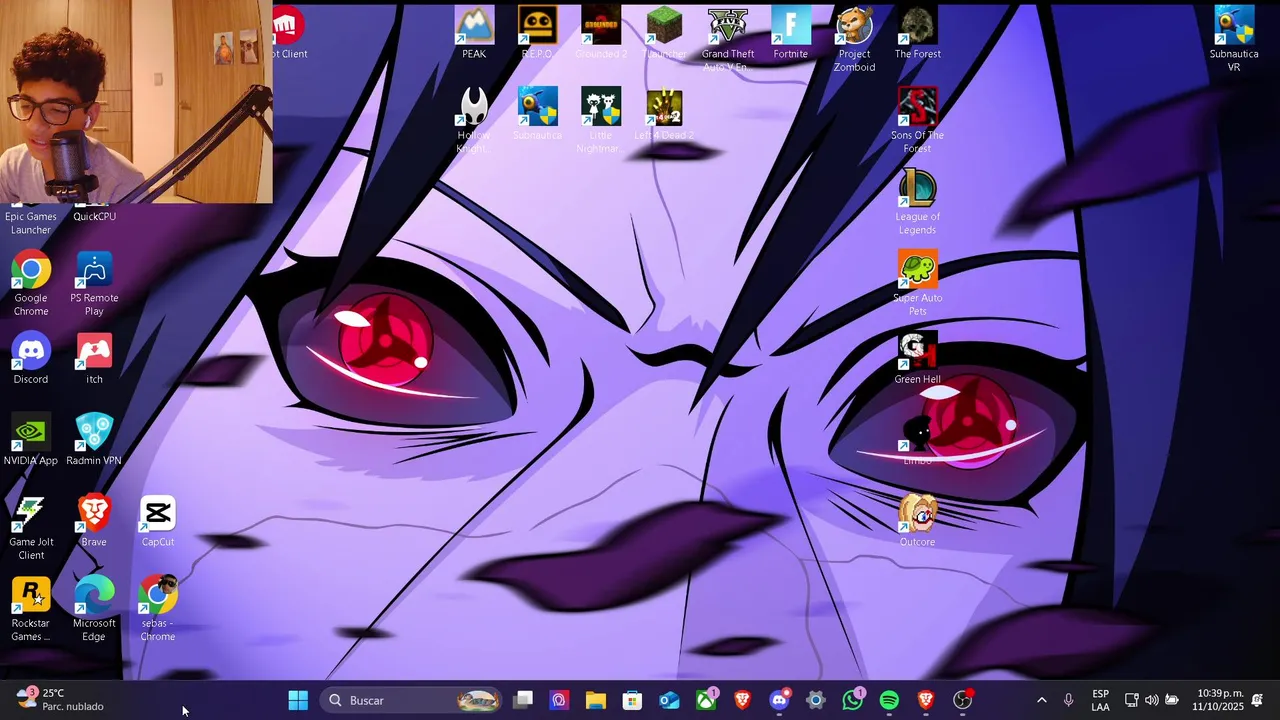The width and height of the screenshot is (1280, 720).
Task: Open the 25°C weather widget
Action: tap(60, 699)
